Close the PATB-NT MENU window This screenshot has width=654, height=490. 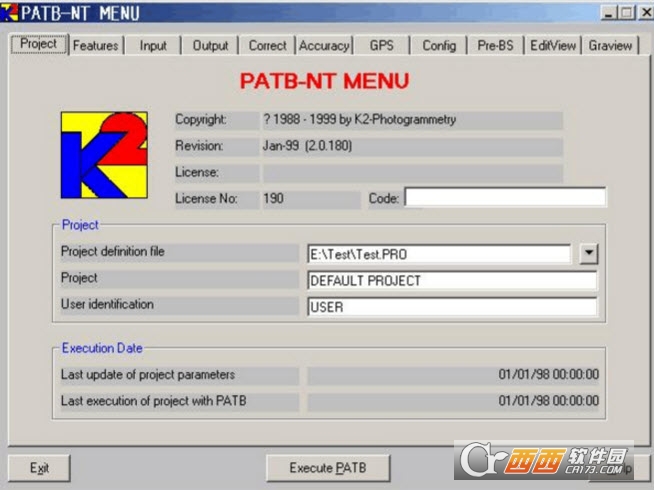(x=646, y=13)
